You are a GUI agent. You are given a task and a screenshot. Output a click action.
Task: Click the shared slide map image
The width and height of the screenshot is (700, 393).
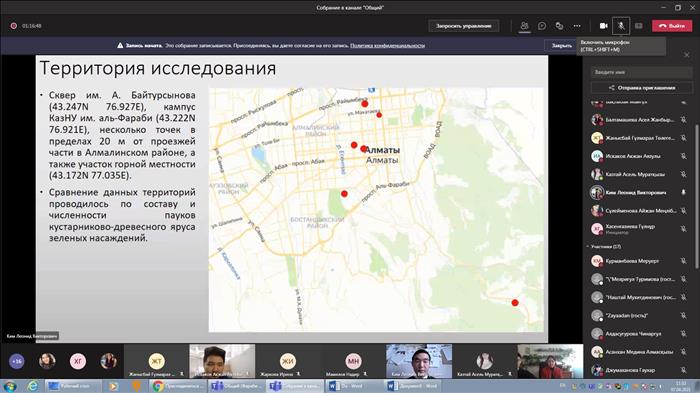(x=376, y=209)
